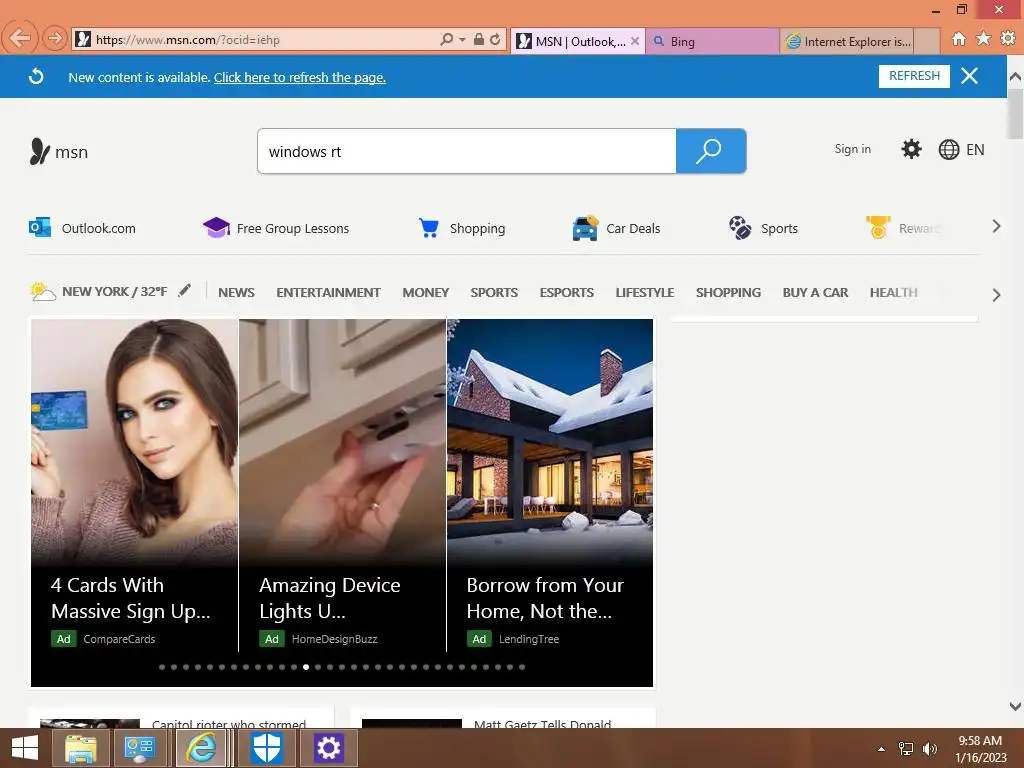
Task: Open language selector globe EN
Action: 961,150
